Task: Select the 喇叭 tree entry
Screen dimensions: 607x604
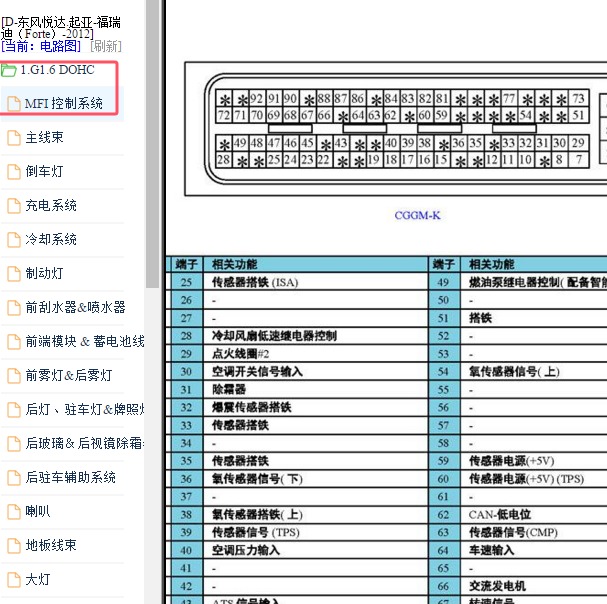Action: pyautogui.click(x=38, y=512)
